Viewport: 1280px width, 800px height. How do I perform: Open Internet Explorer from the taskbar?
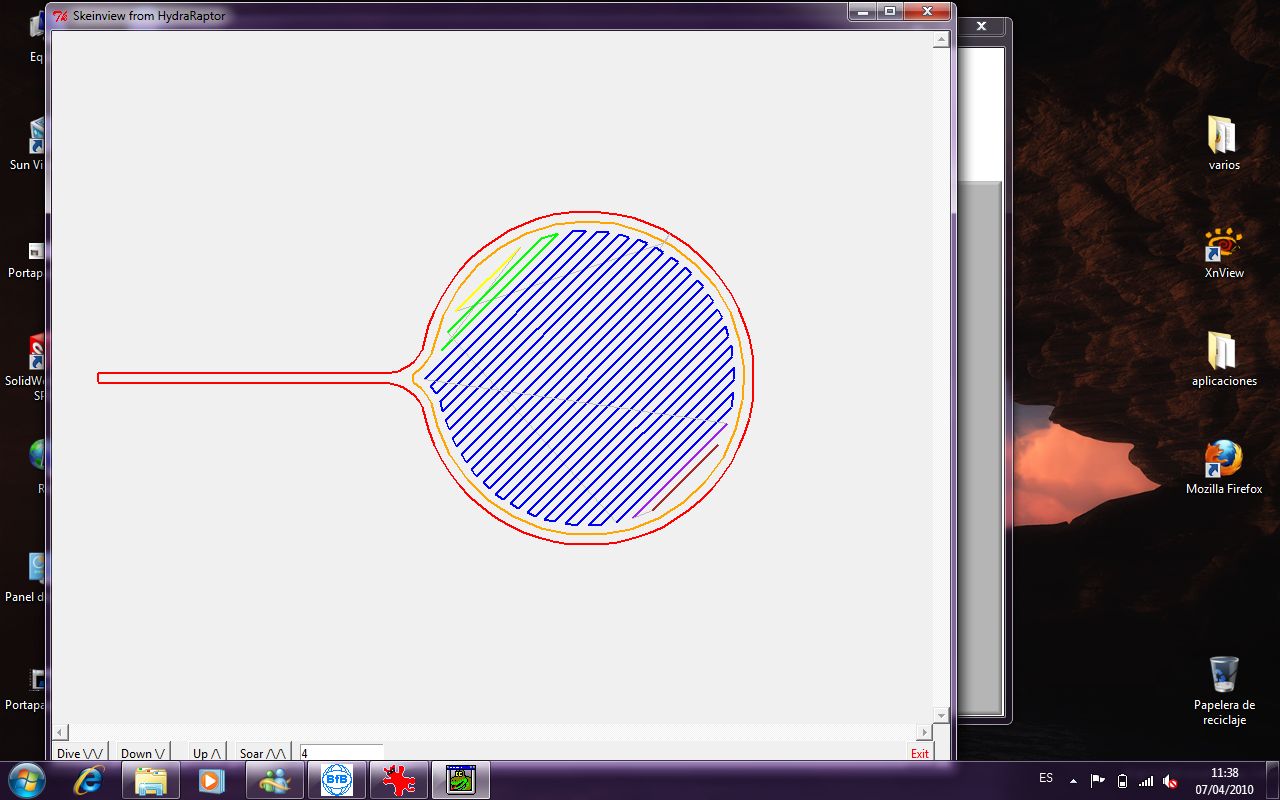(89, 780)
